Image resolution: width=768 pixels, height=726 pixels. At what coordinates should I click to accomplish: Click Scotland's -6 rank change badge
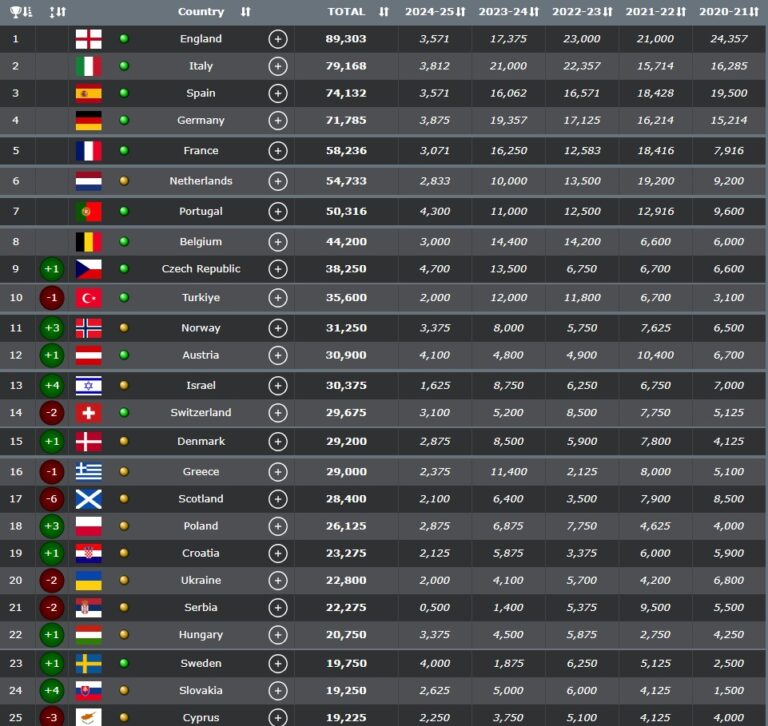pyautogui.click(x=52, y=499)
